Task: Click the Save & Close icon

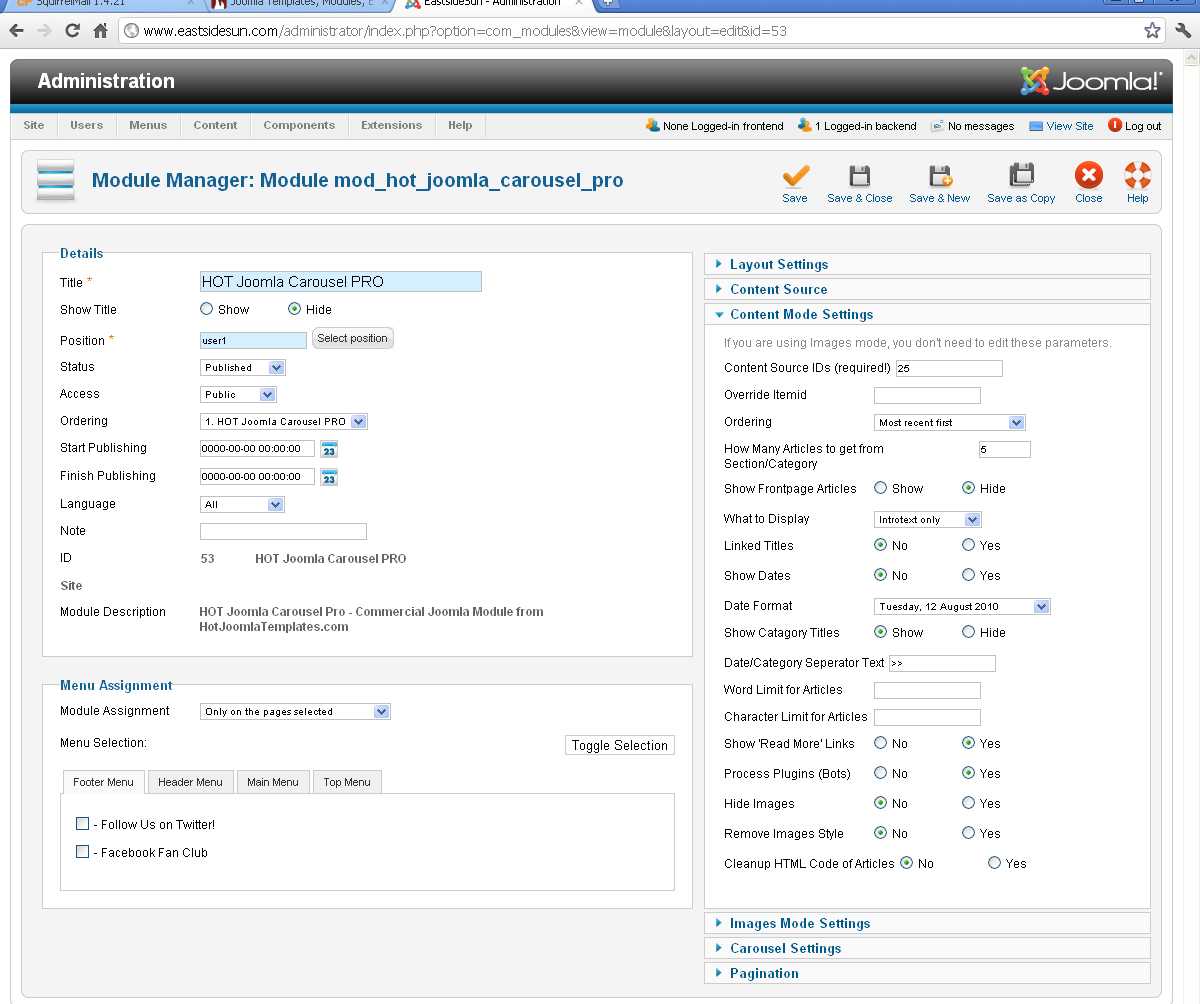Action: pyautogui.click(x=859, y=176)
